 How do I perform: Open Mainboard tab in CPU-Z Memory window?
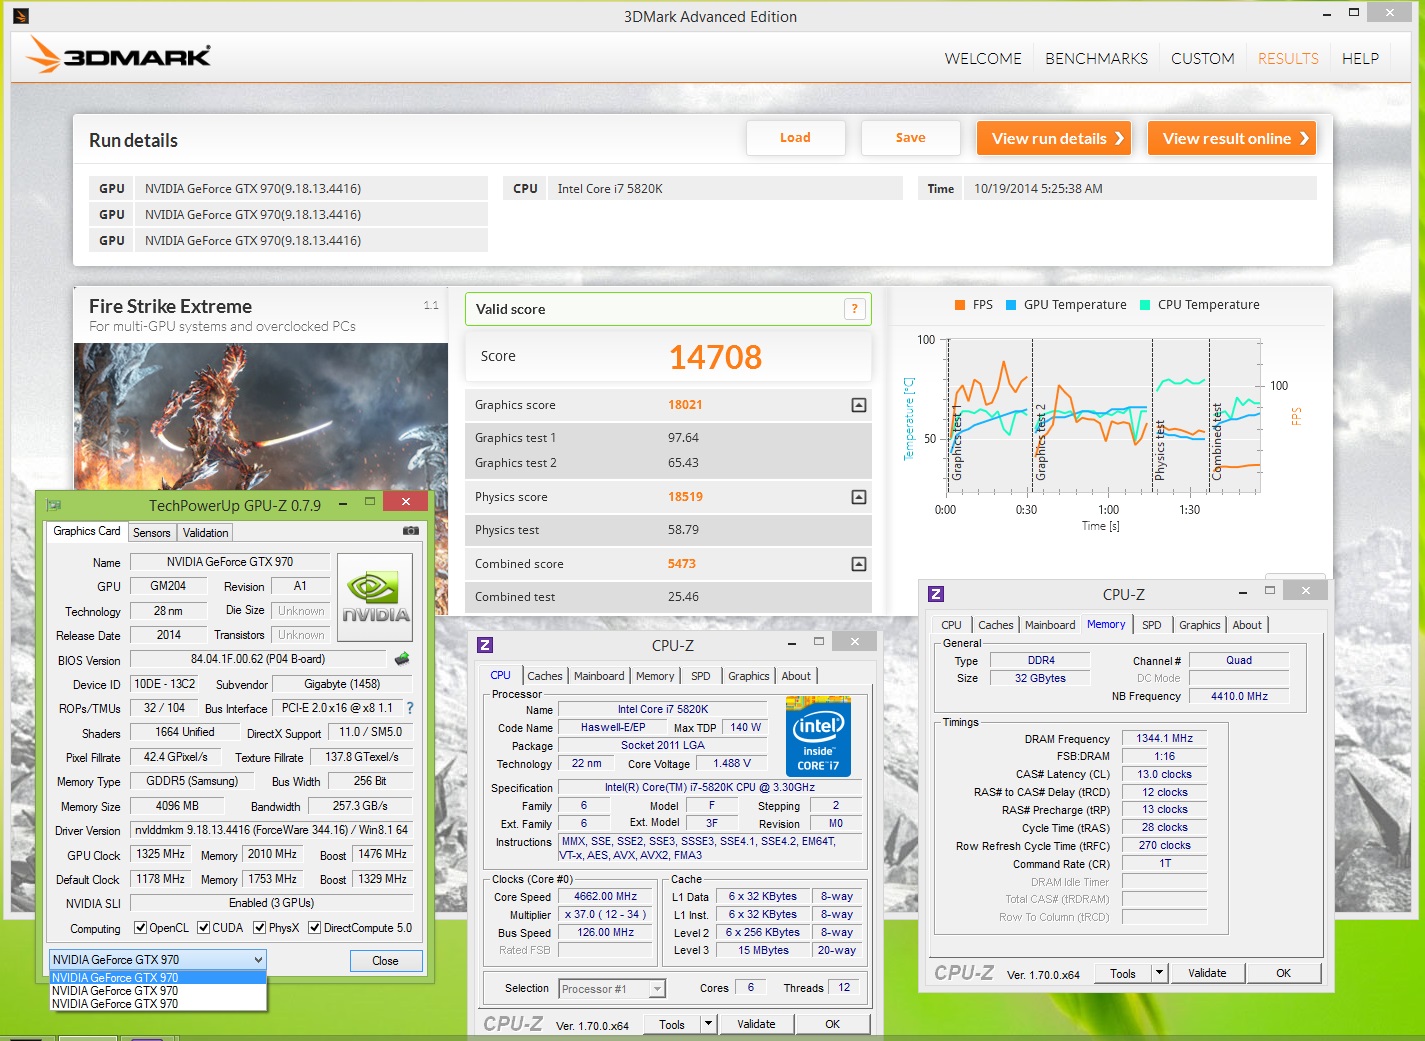coord(1050,625)
